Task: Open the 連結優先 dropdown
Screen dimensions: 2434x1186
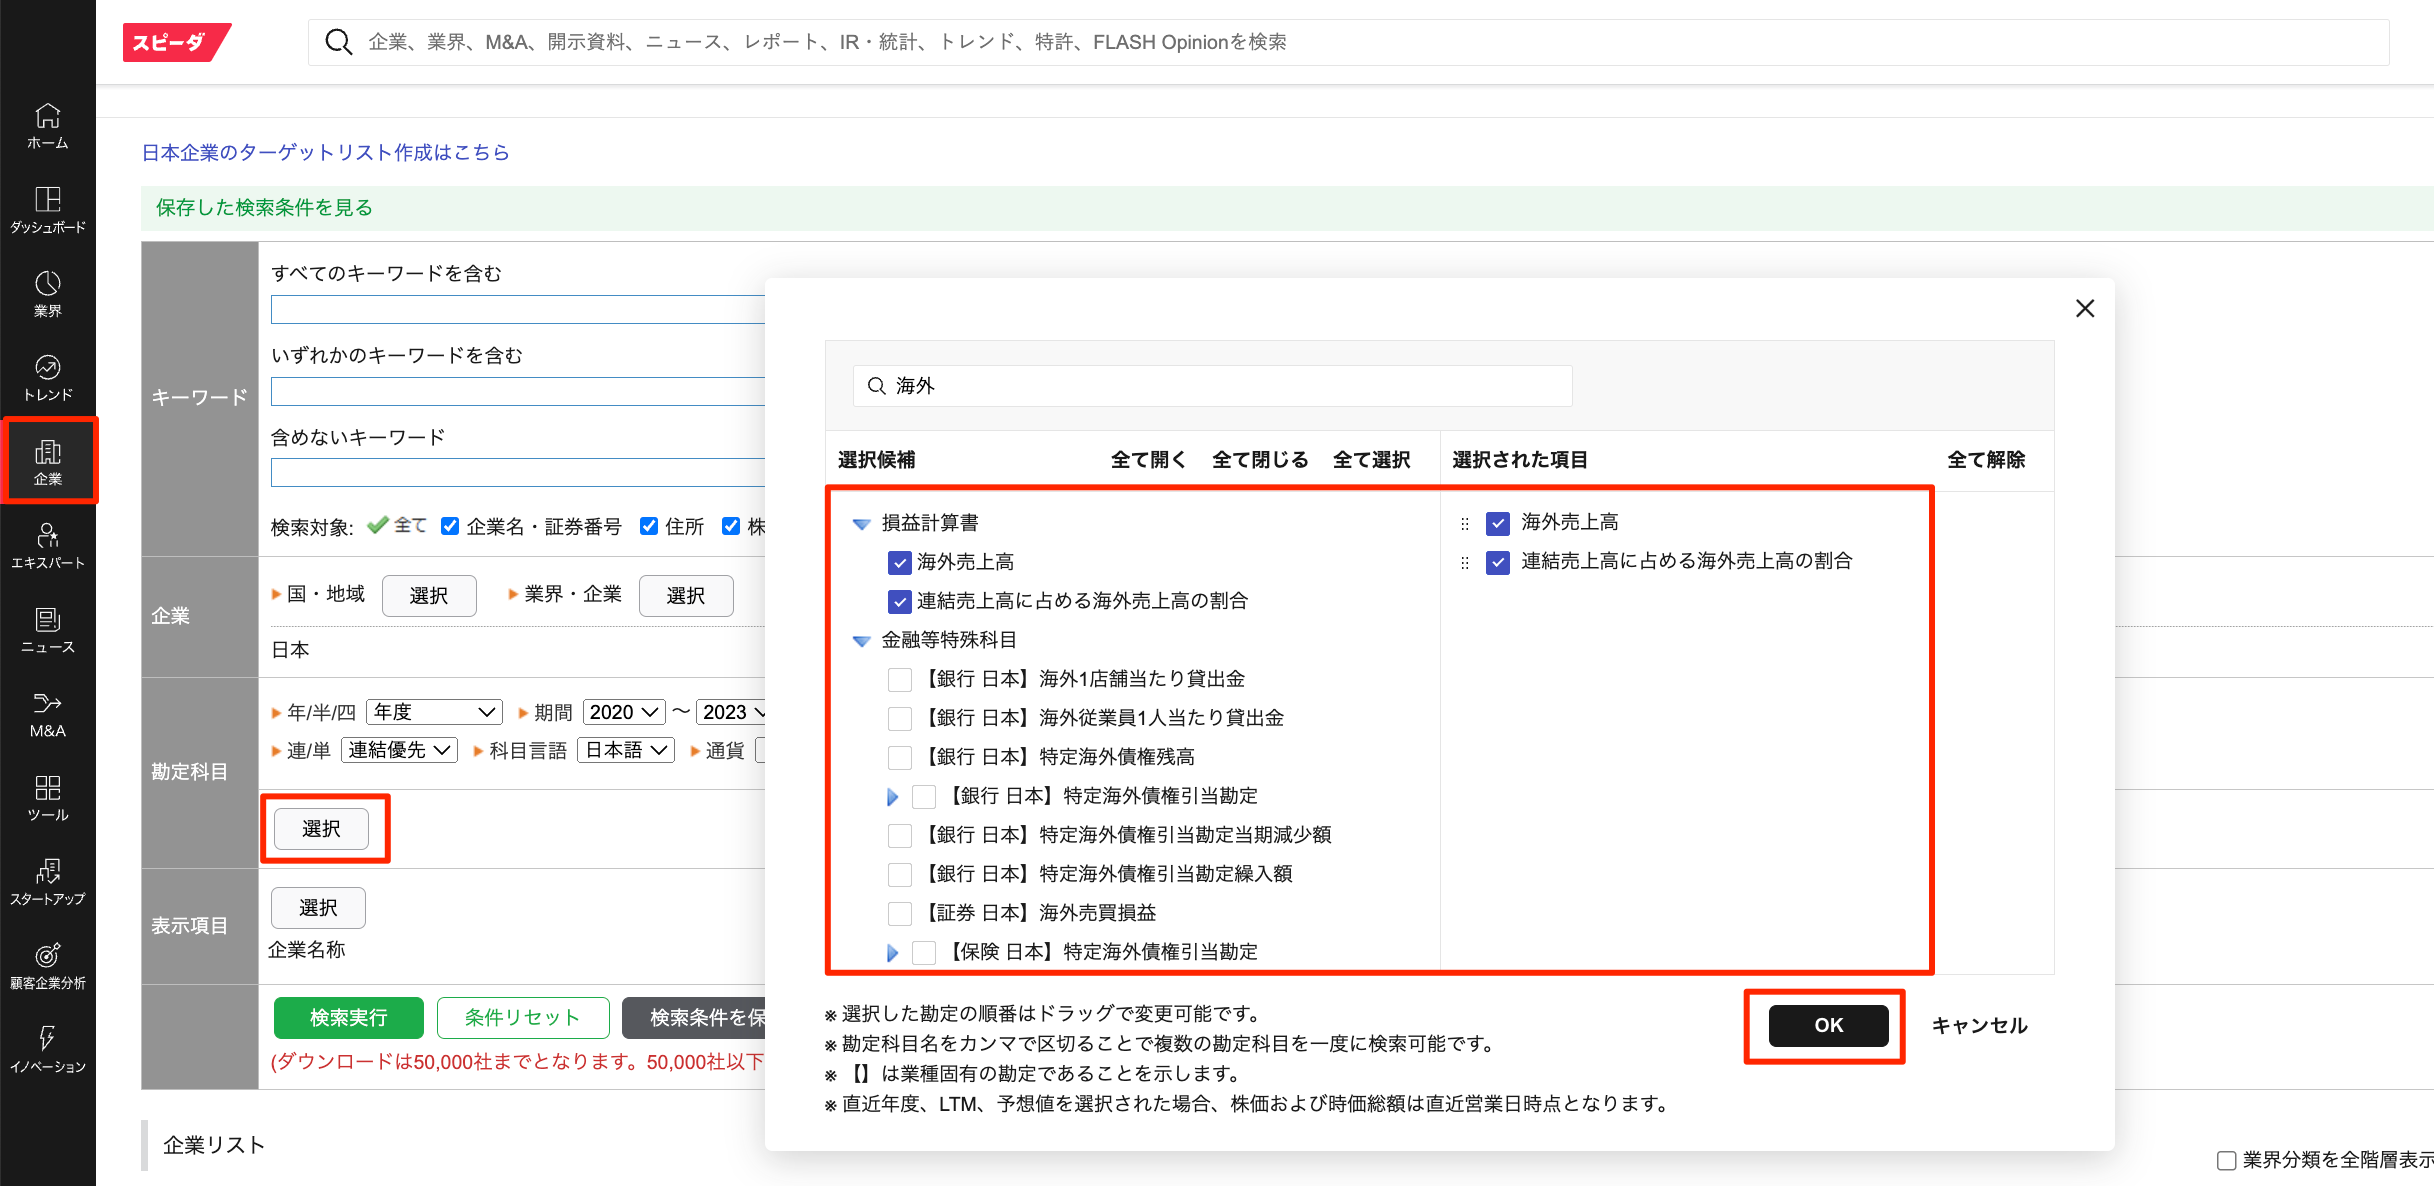Action: tap(399, 750)
